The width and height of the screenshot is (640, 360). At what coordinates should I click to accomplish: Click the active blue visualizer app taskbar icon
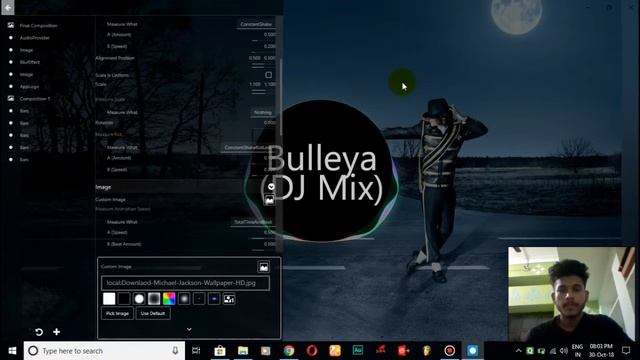(x=472, y=351)
